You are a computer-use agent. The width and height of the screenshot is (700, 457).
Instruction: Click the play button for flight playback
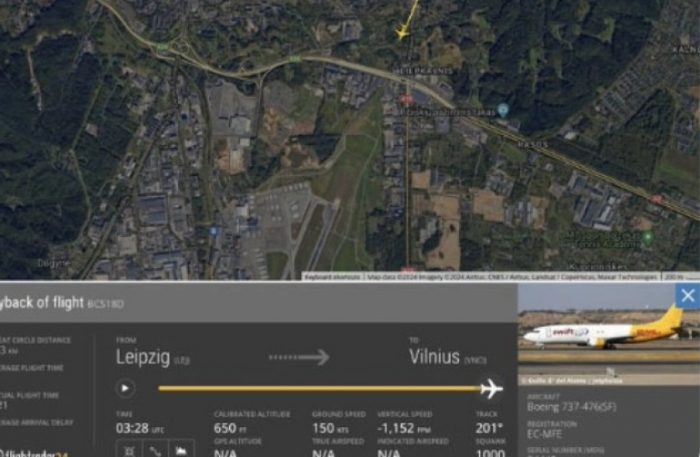pos(125,388)
